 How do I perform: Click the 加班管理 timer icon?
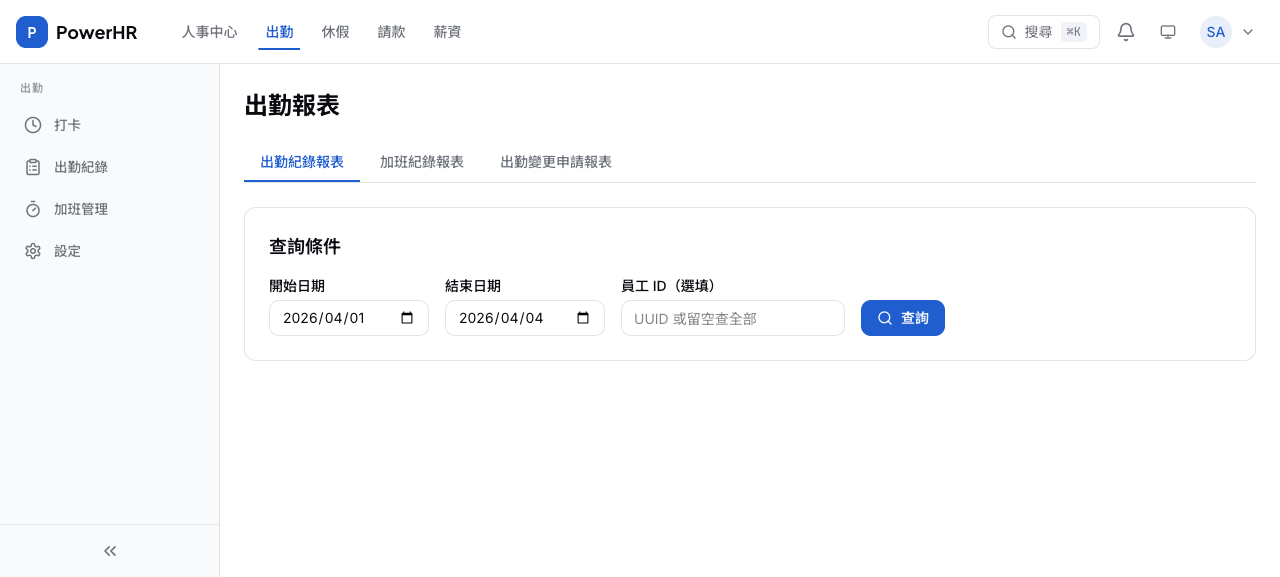[x=33, y=209]
